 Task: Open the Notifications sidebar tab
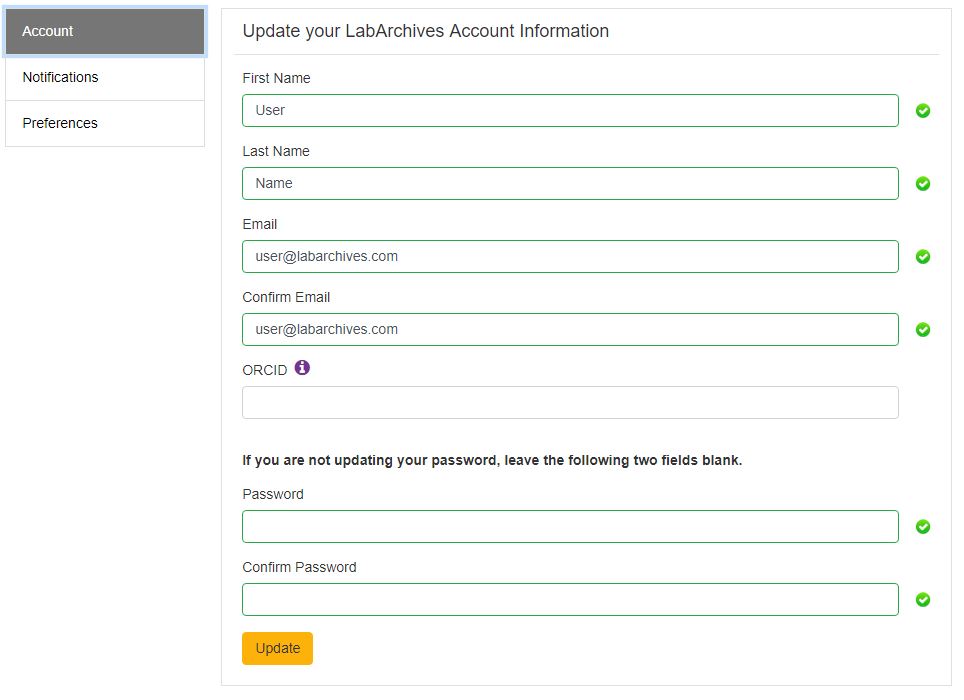[x=105, y=77]
